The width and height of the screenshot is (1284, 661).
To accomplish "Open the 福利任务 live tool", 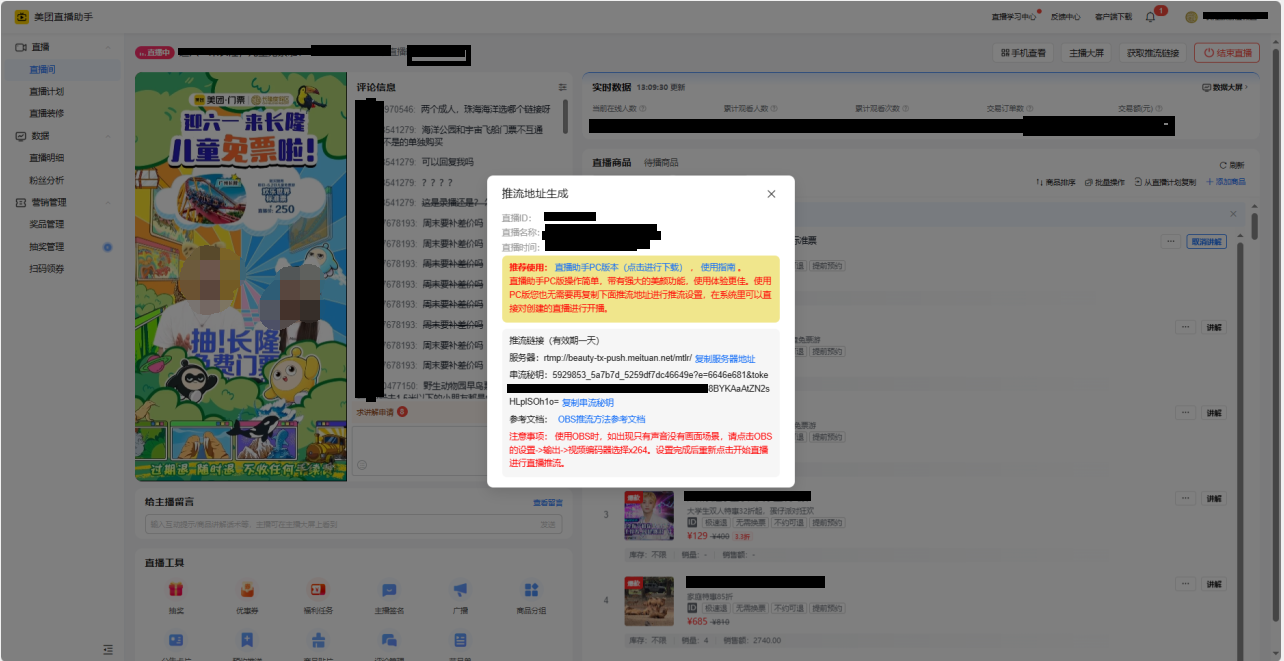I will click(318, 597).
